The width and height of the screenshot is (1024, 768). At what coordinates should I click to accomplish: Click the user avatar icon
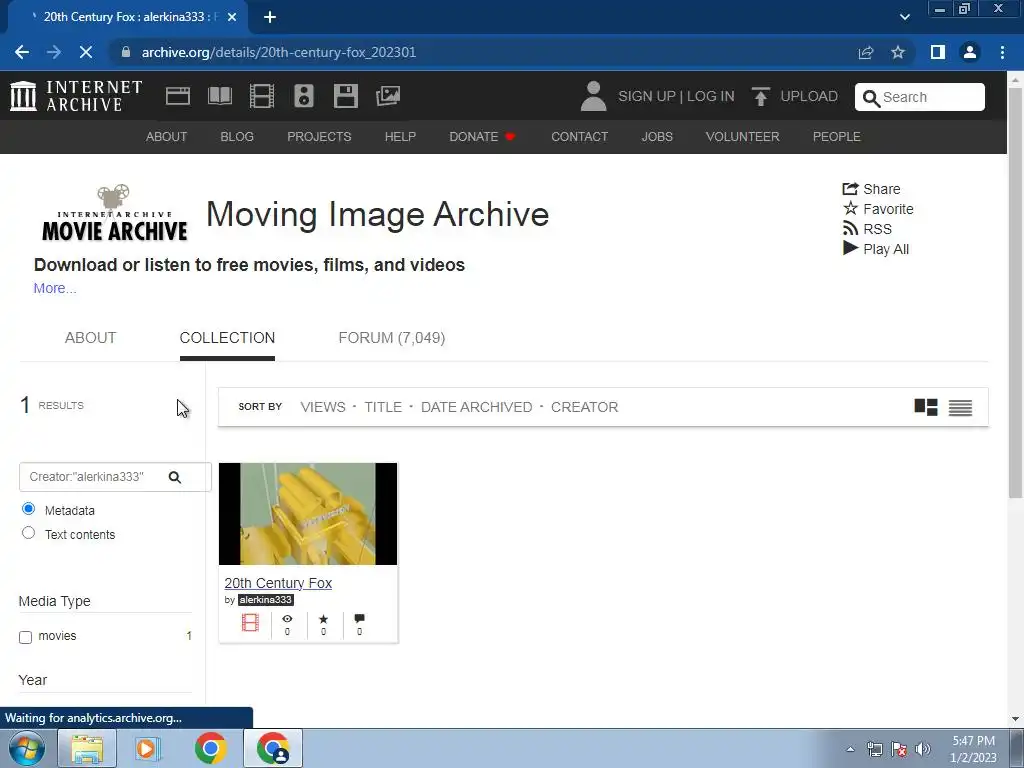tap(593, 96)
